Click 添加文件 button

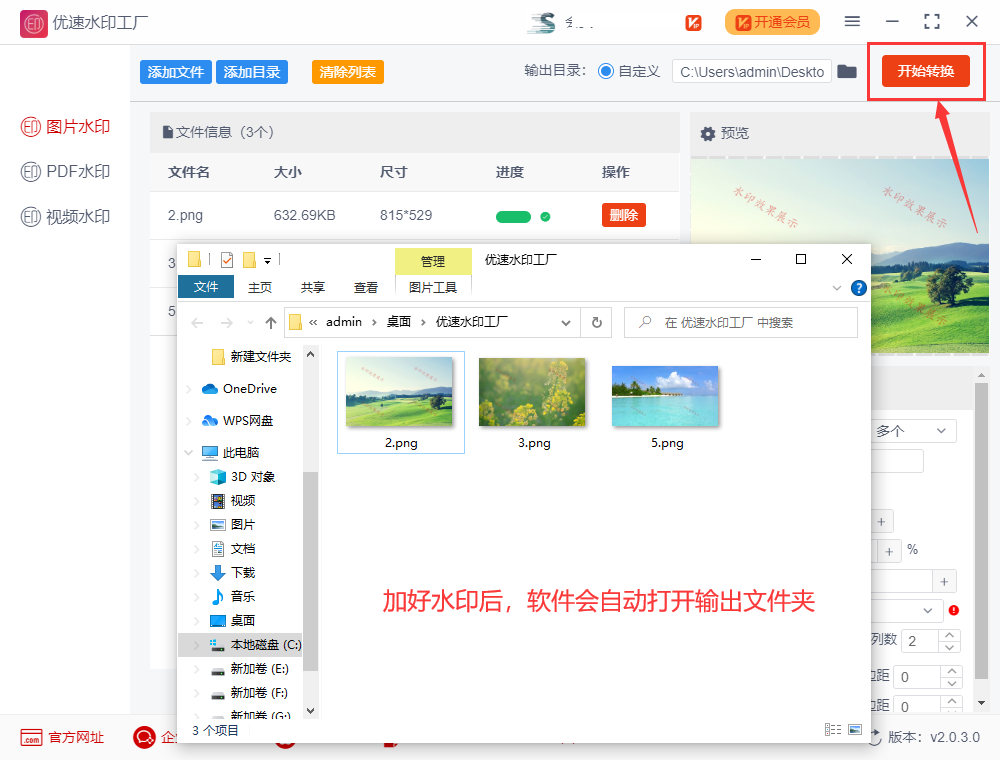pos(175,72)
